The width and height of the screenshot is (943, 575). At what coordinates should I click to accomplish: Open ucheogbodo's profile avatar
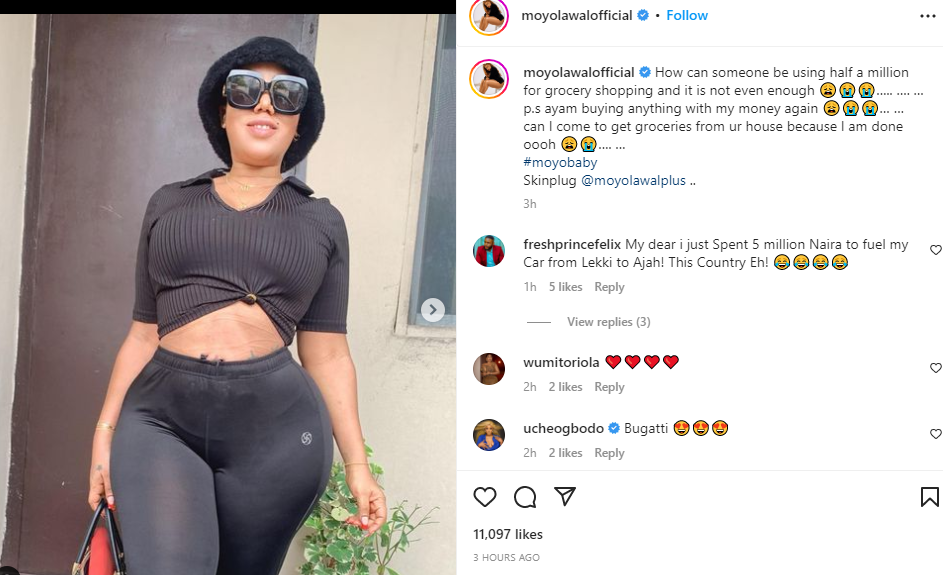tap(489, 435)
